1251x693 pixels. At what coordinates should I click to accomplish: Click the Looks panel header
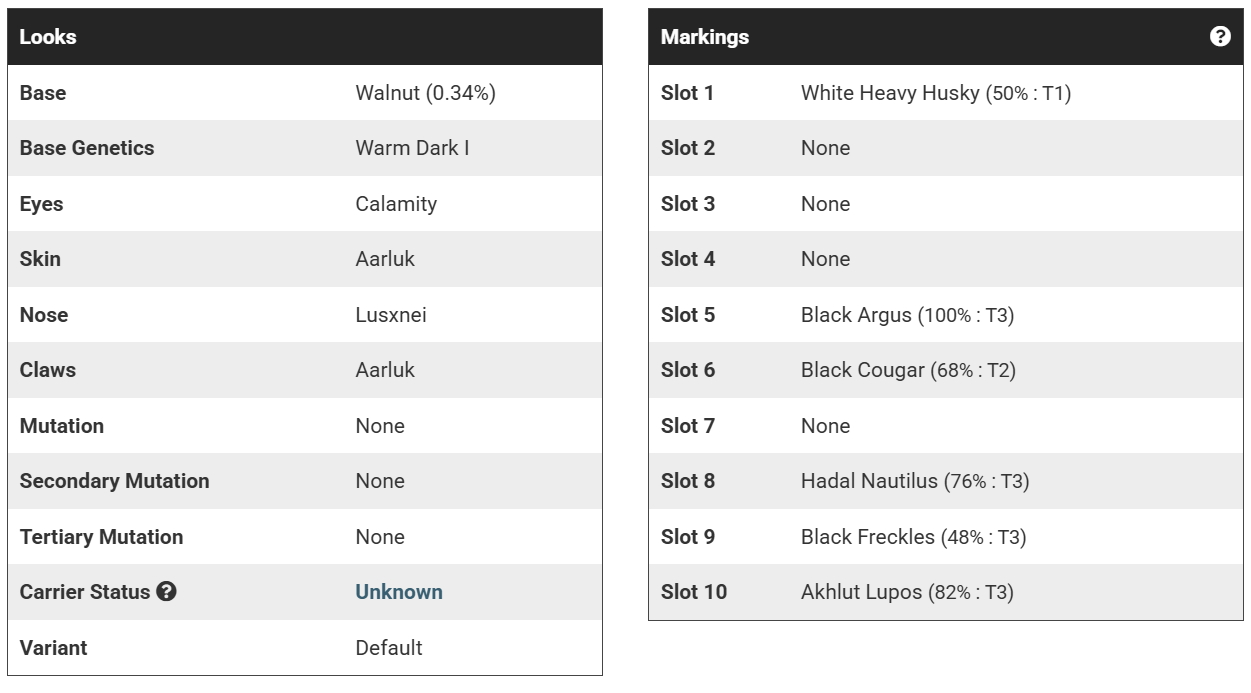pos(48,38)
